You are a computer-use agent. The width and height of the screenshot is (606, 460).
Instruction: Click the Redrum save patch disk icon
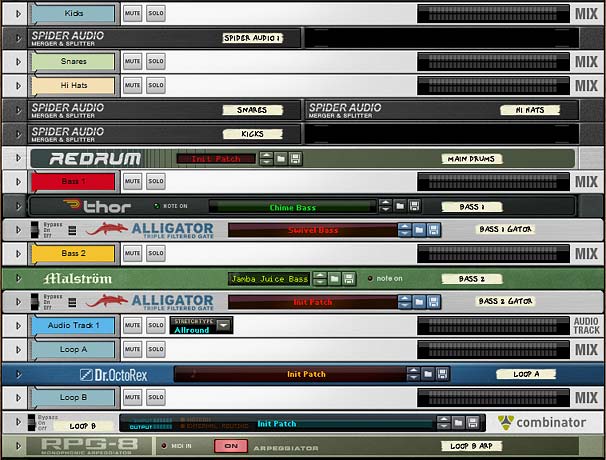pos(295,158)
